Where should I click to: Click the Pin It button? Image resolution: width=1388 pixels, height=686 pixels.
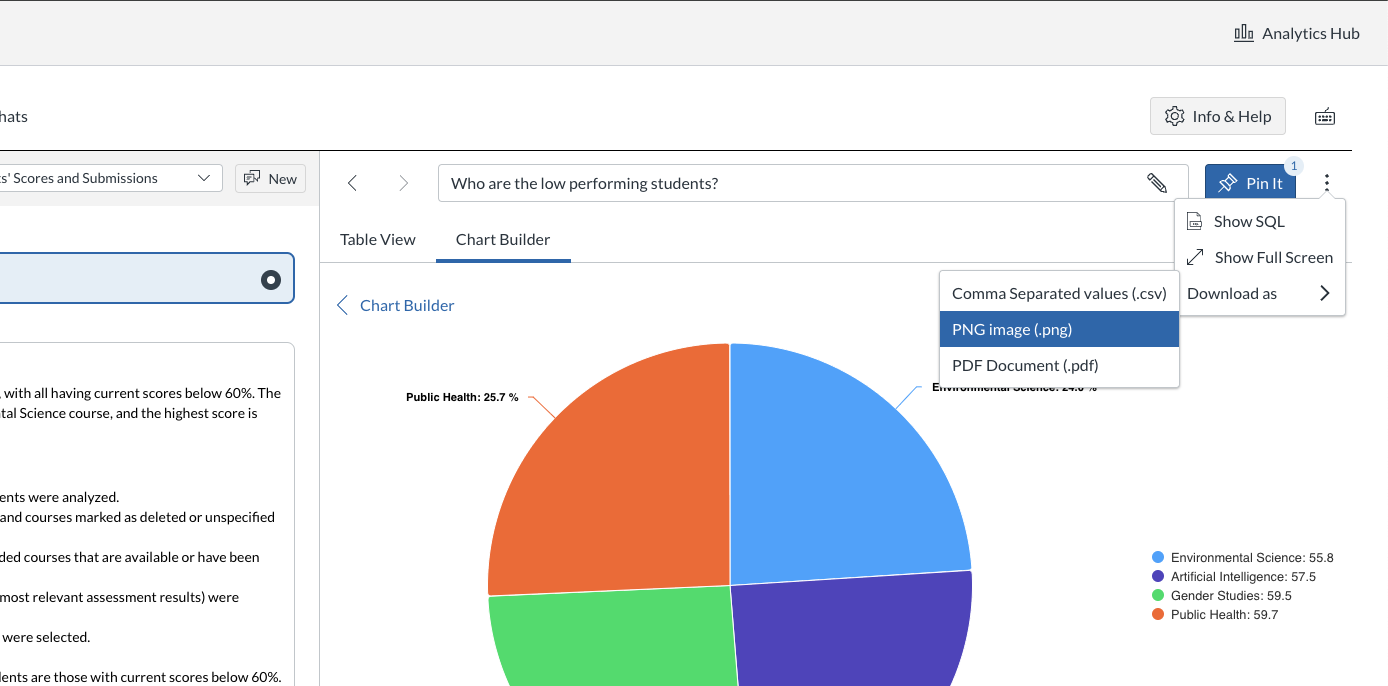1250,183
